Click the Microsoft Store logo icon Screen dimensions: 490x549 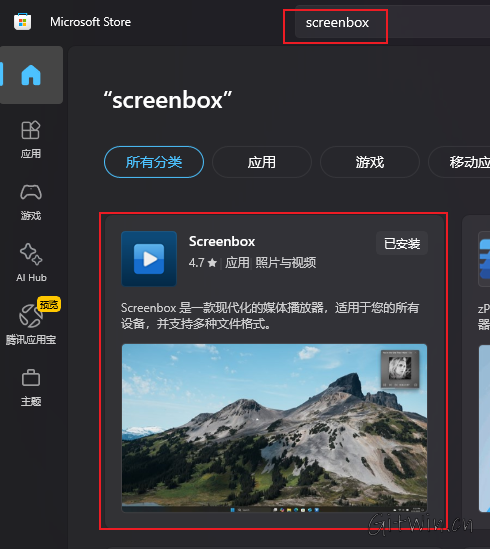point(22,22)
